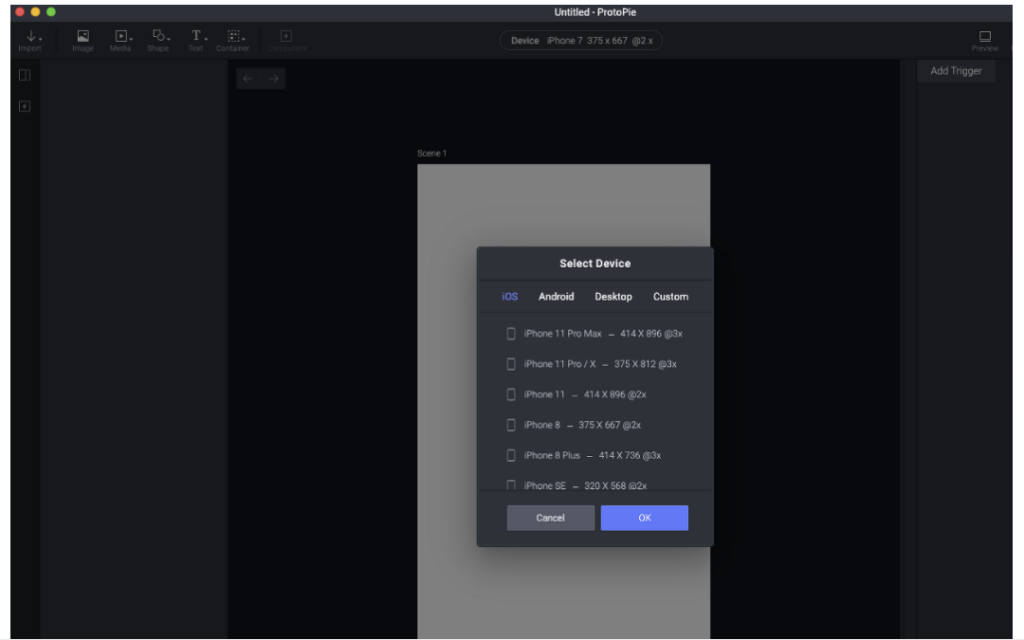Confirm device selection with OK

(x=645, y=518)
